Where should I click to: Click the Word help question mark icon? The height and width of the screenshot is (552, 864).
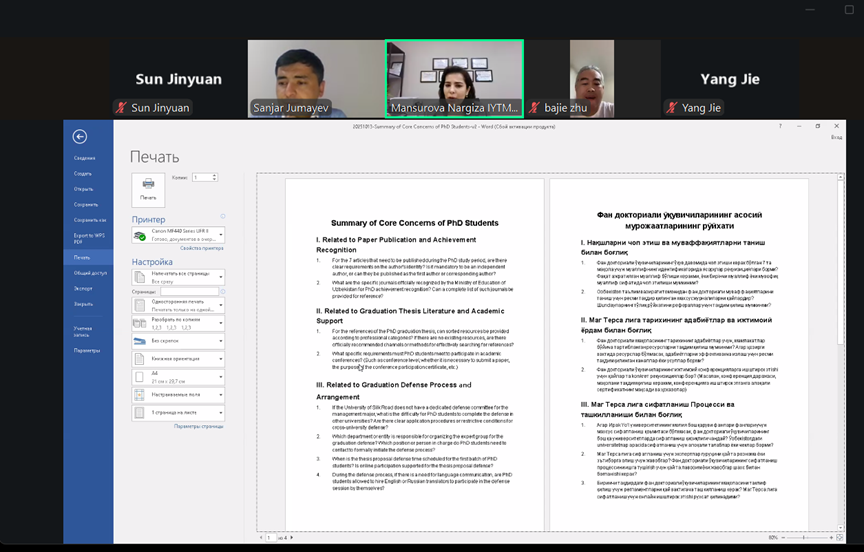[779, 126]
